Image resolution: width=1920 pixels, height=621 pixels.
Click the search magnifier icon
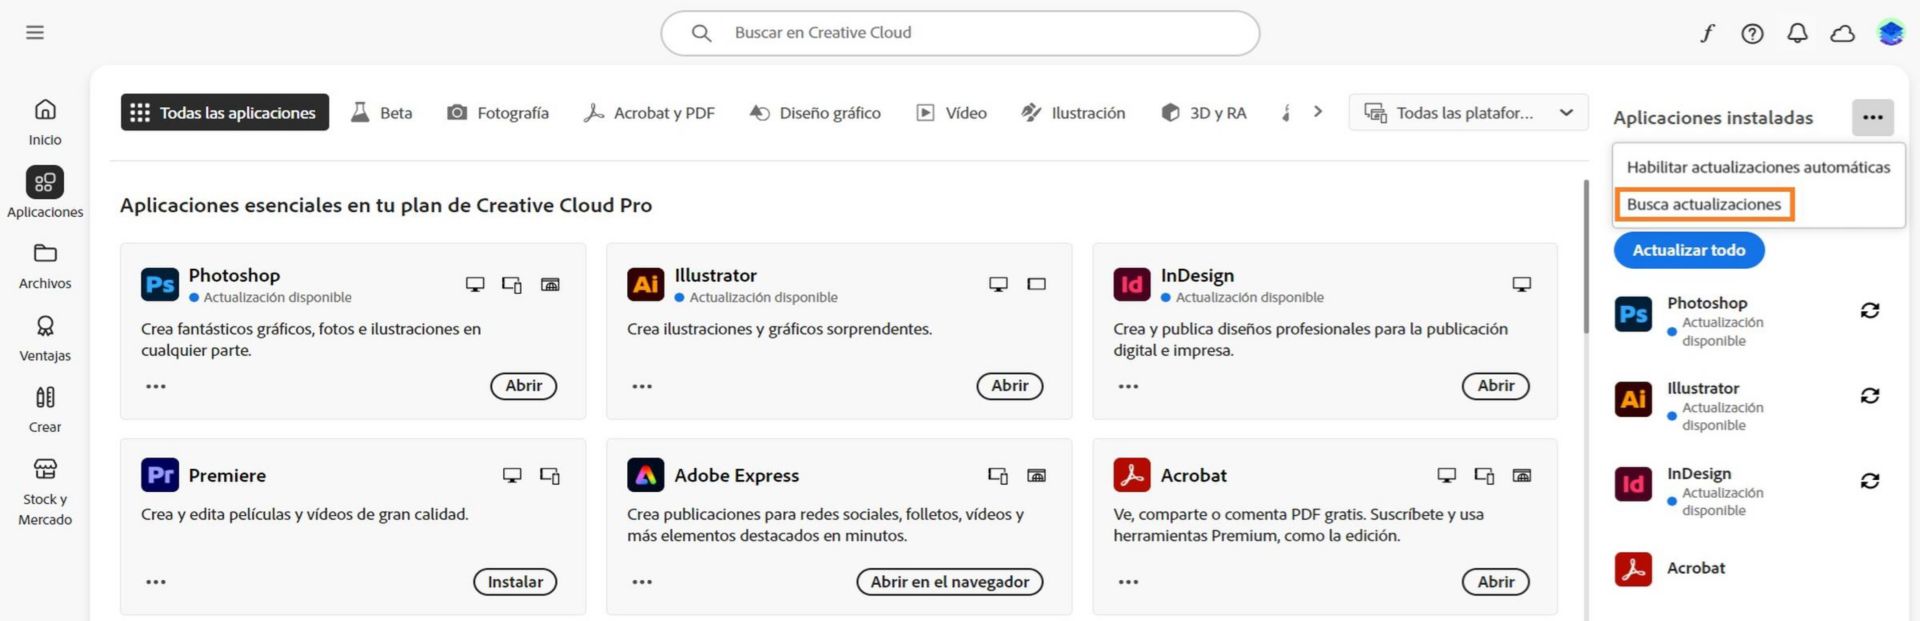[702, 33]
